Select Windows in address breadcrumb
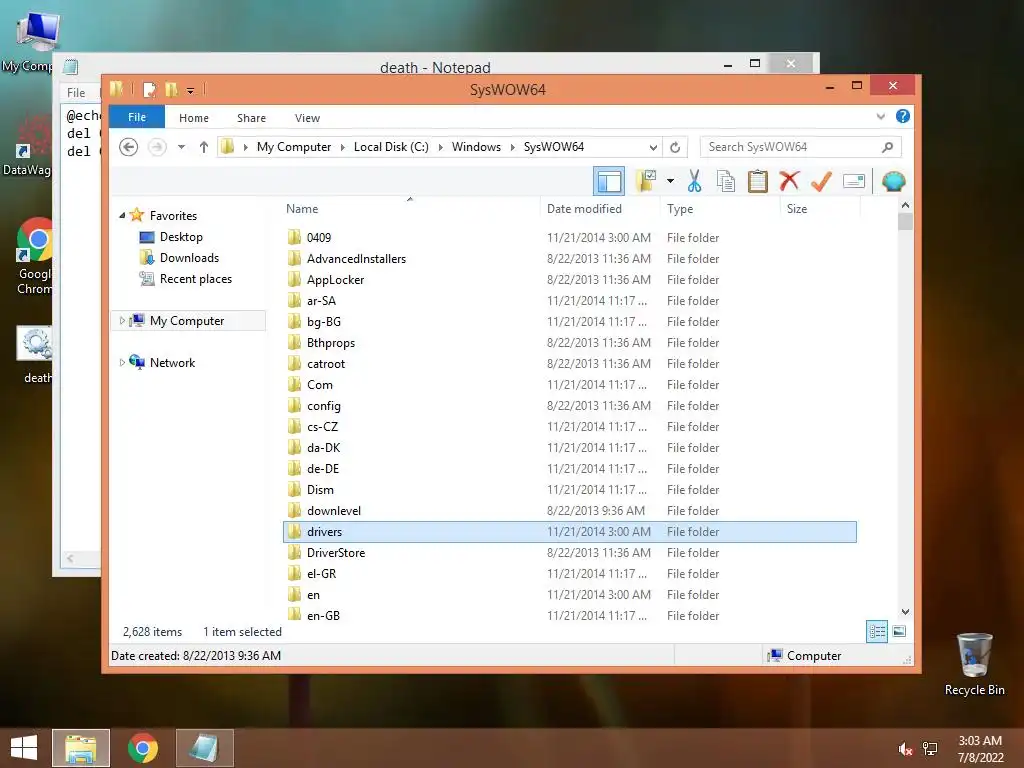The height and width of the screenshot is (768, 1024). pos(476,147)
